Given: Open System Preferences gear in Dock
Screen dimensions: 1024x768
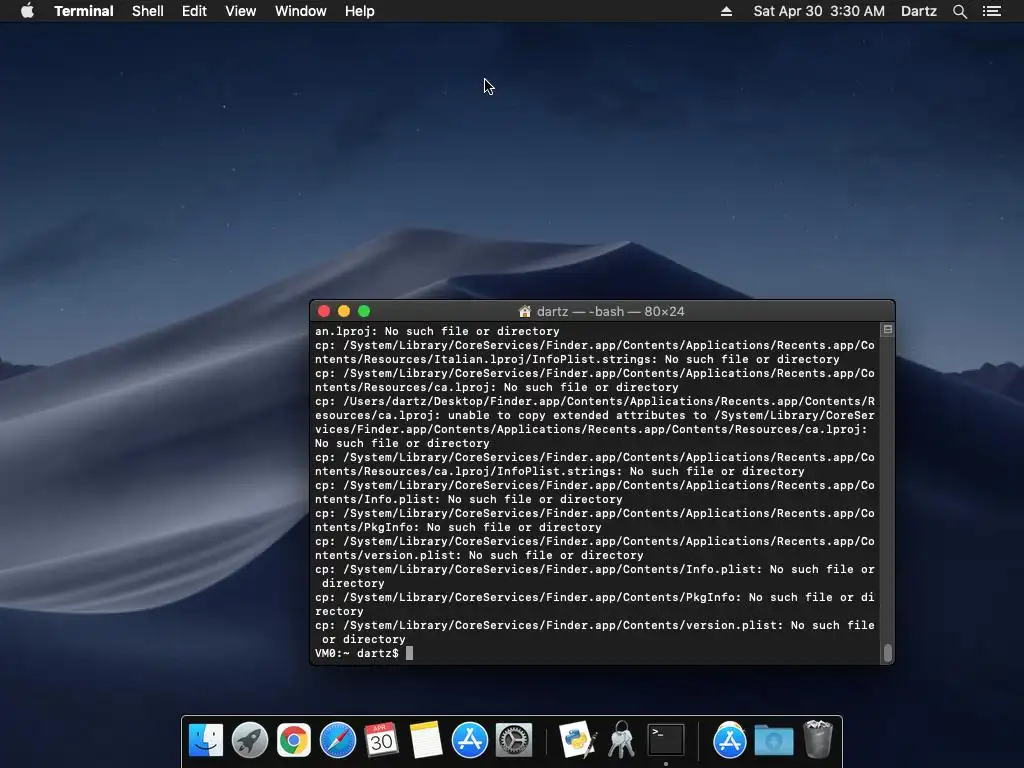Looking at the screenshot, I should [x=514, y=740].
